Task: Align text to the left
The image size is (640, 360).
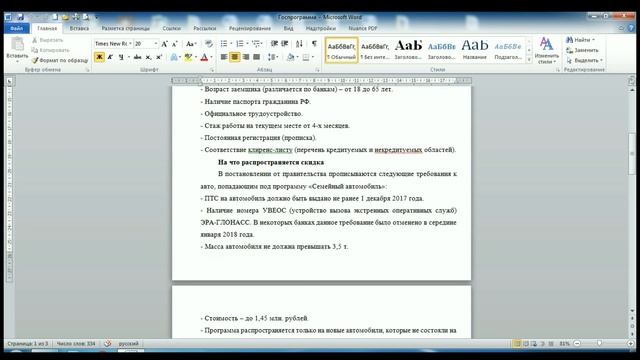Action: click(224, 57)
